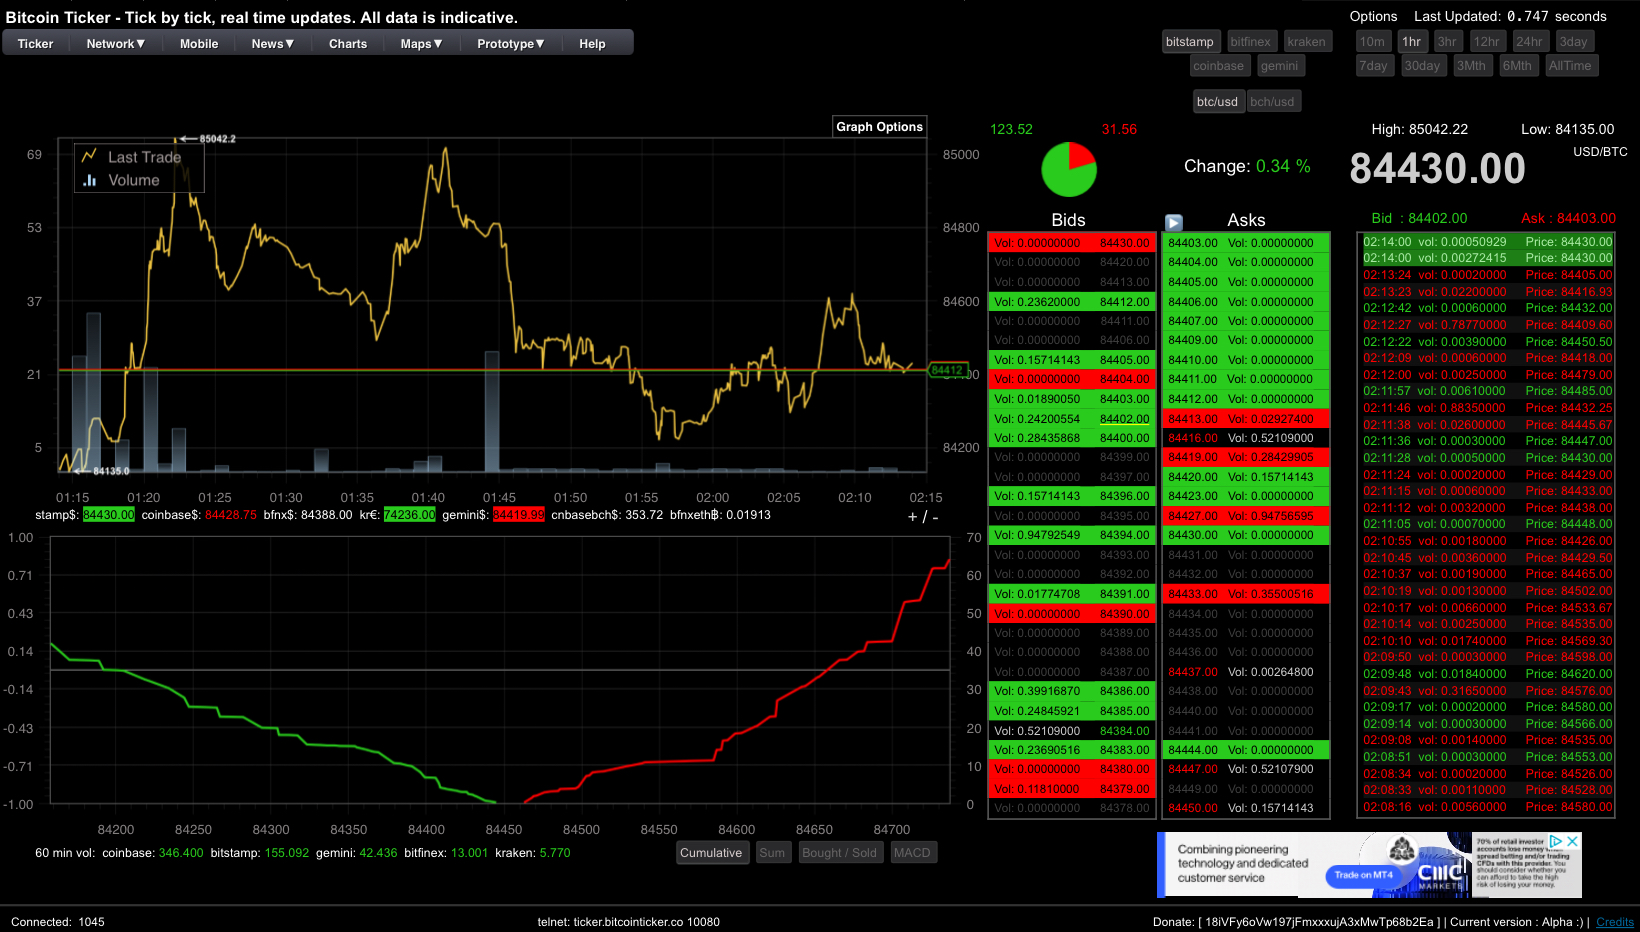
Task: Click the 84412 price marker on chart axis
Action: click(x=948, y=370)
